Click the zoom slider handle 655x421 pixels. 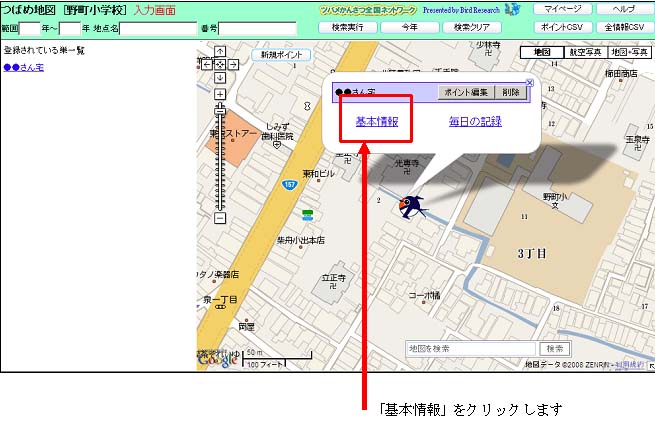(x=220, y=111)
